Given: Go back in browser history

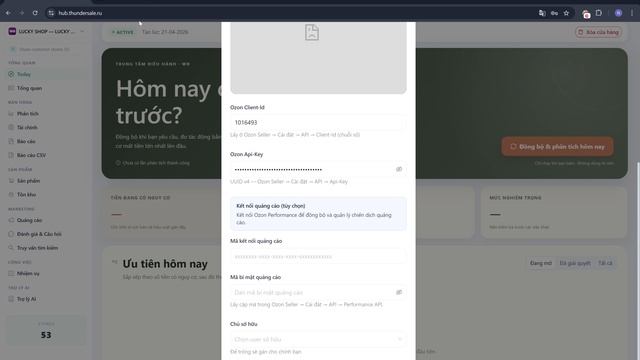Looking at the screenshot, I should pyautogui.click(x=8, y=13).
